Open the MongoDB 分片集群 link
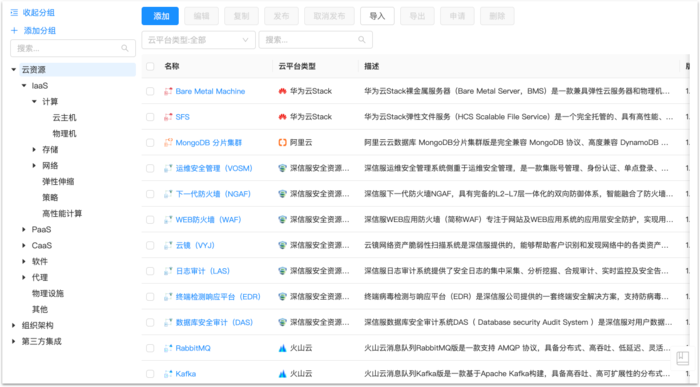The height and width of the screenshot is (387, 700). pyautogui.click(x=208, y=142)
